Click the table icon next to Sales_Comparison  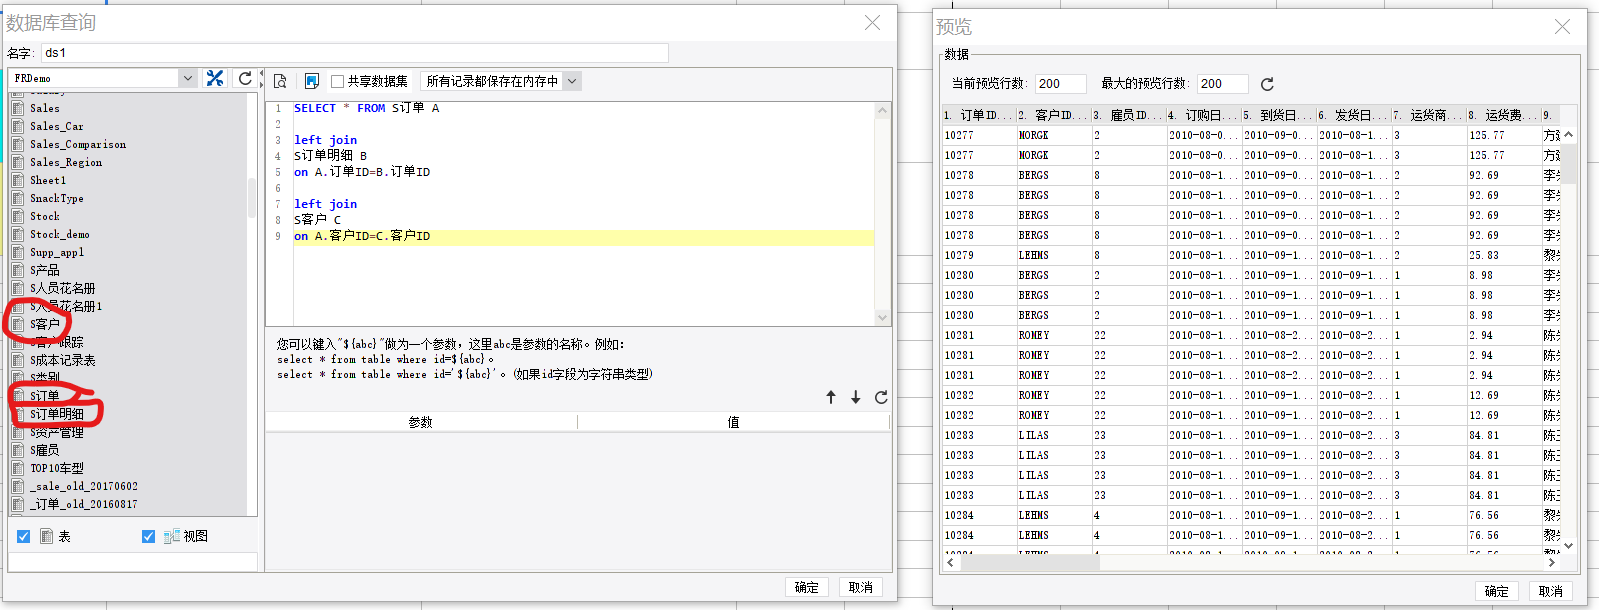18,144
